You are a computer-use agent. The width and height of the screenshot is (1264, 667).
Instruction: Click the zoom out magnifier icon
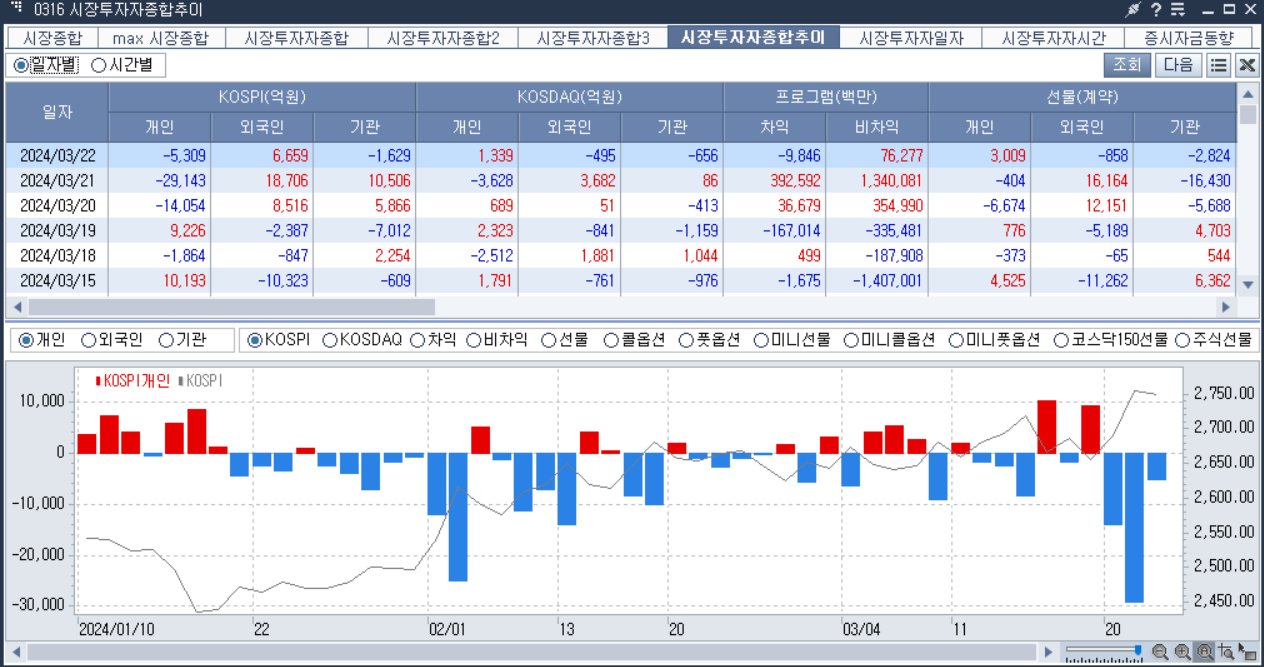click(1160, 652)
